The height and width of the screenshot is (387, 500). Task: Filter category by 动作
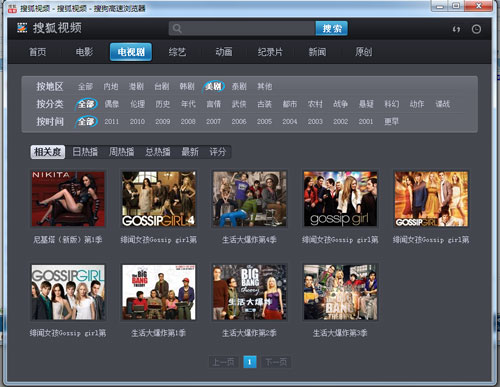click(417, 104)
